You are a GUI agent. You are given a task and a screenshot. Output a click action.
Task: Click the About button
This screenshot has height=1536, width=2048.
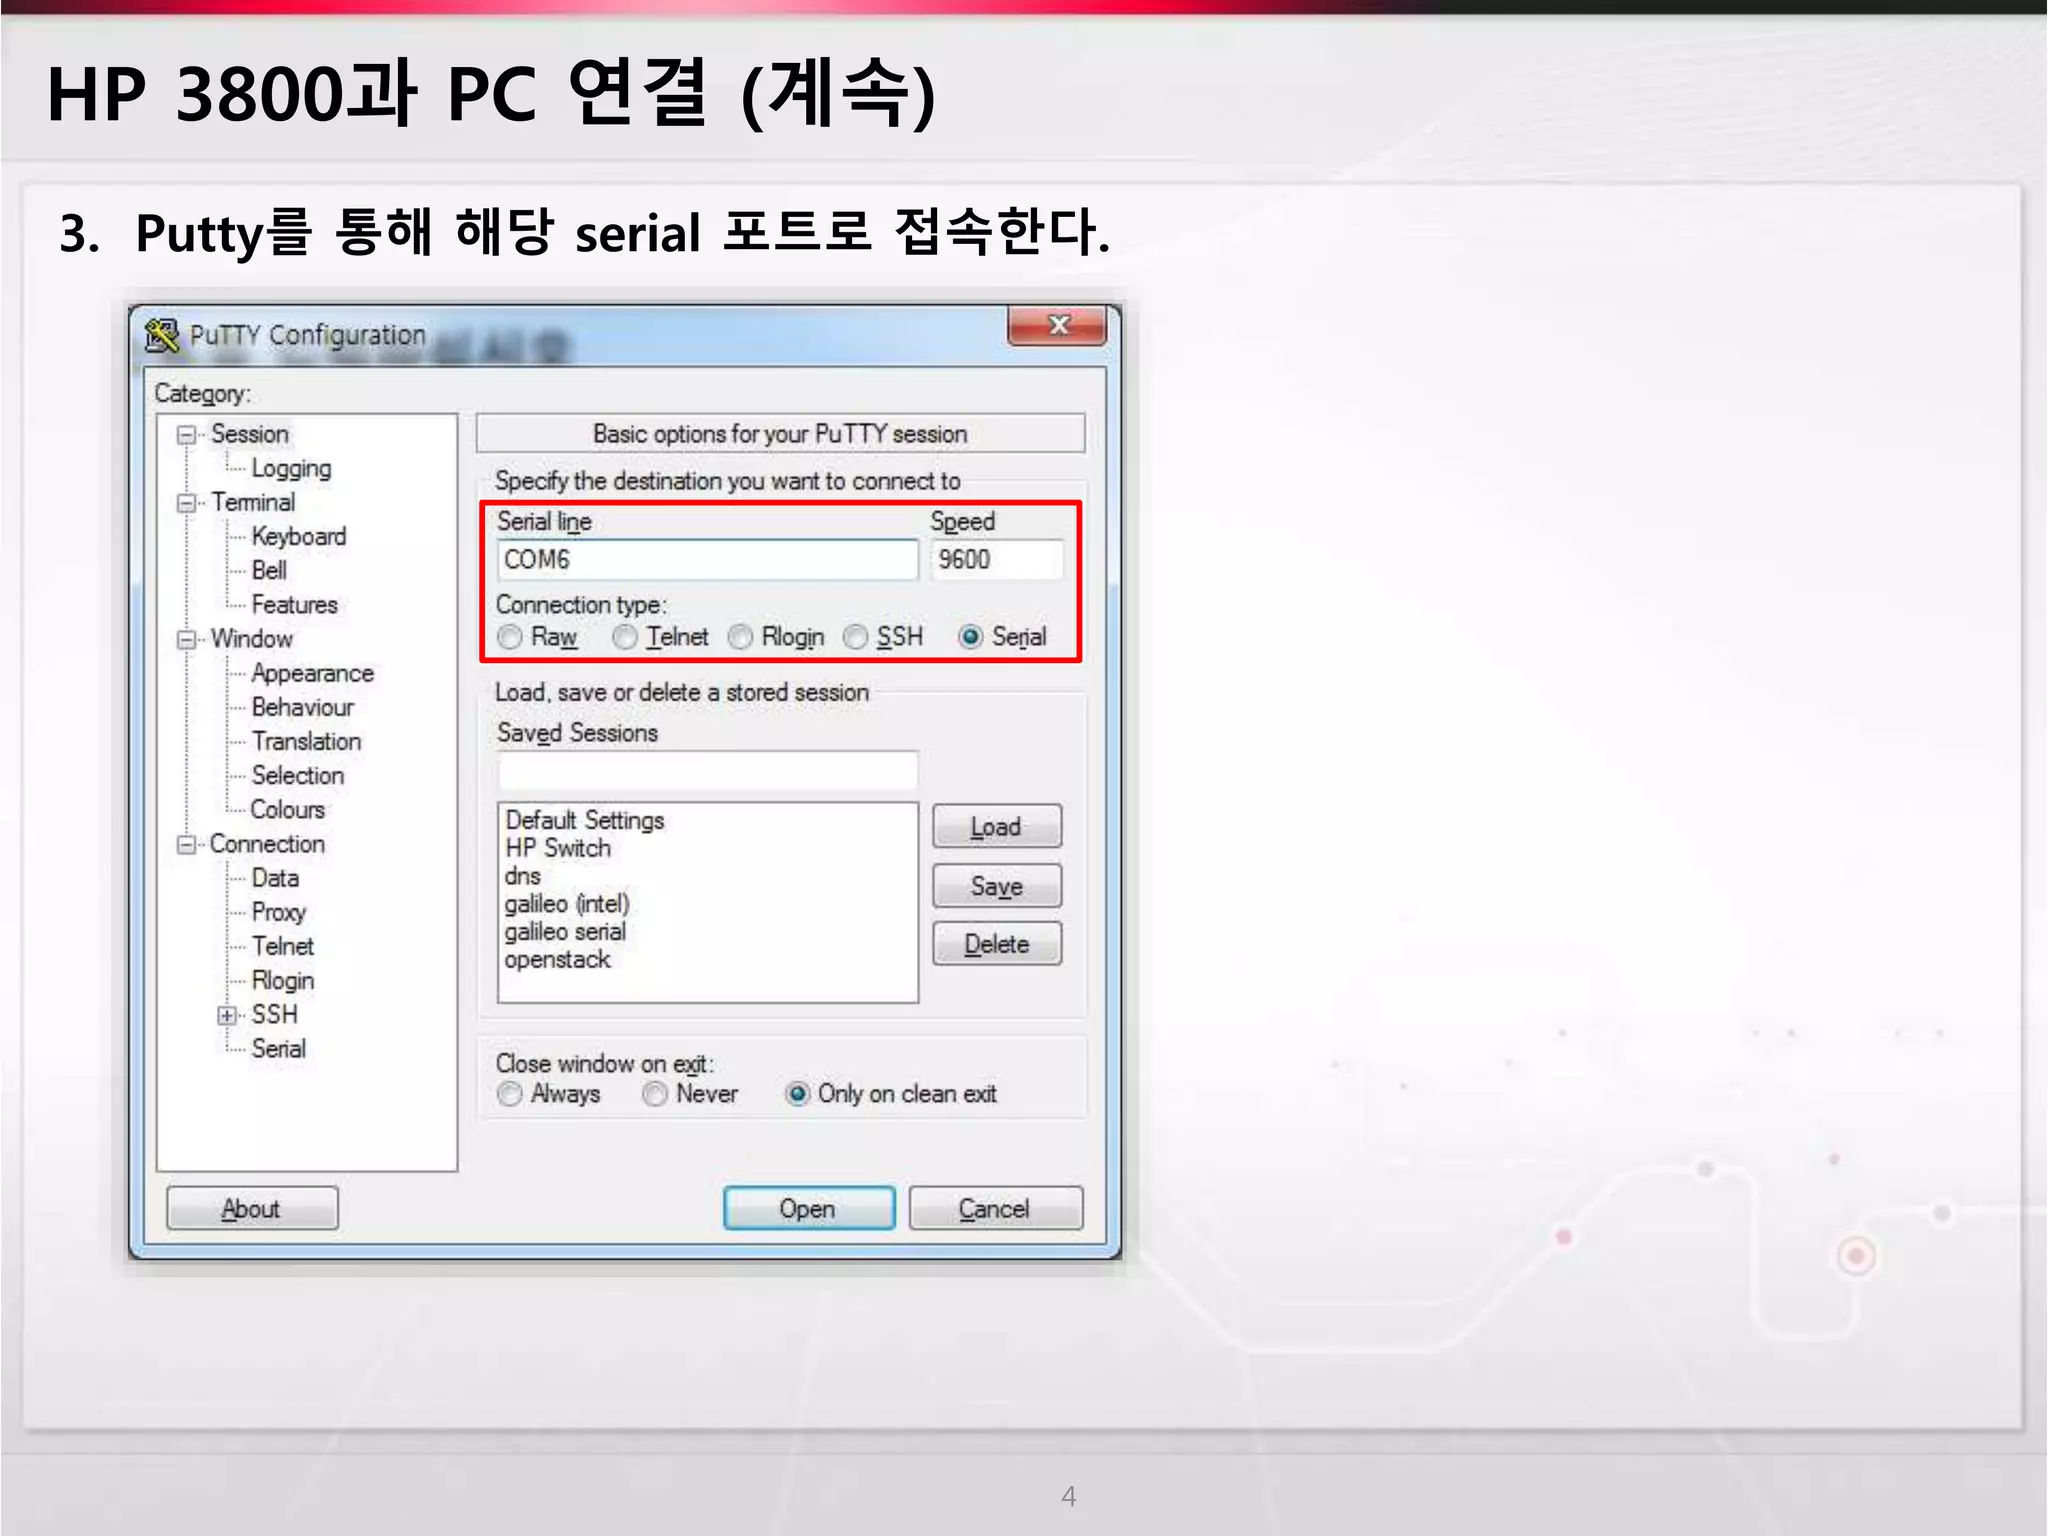(252, 1209)
